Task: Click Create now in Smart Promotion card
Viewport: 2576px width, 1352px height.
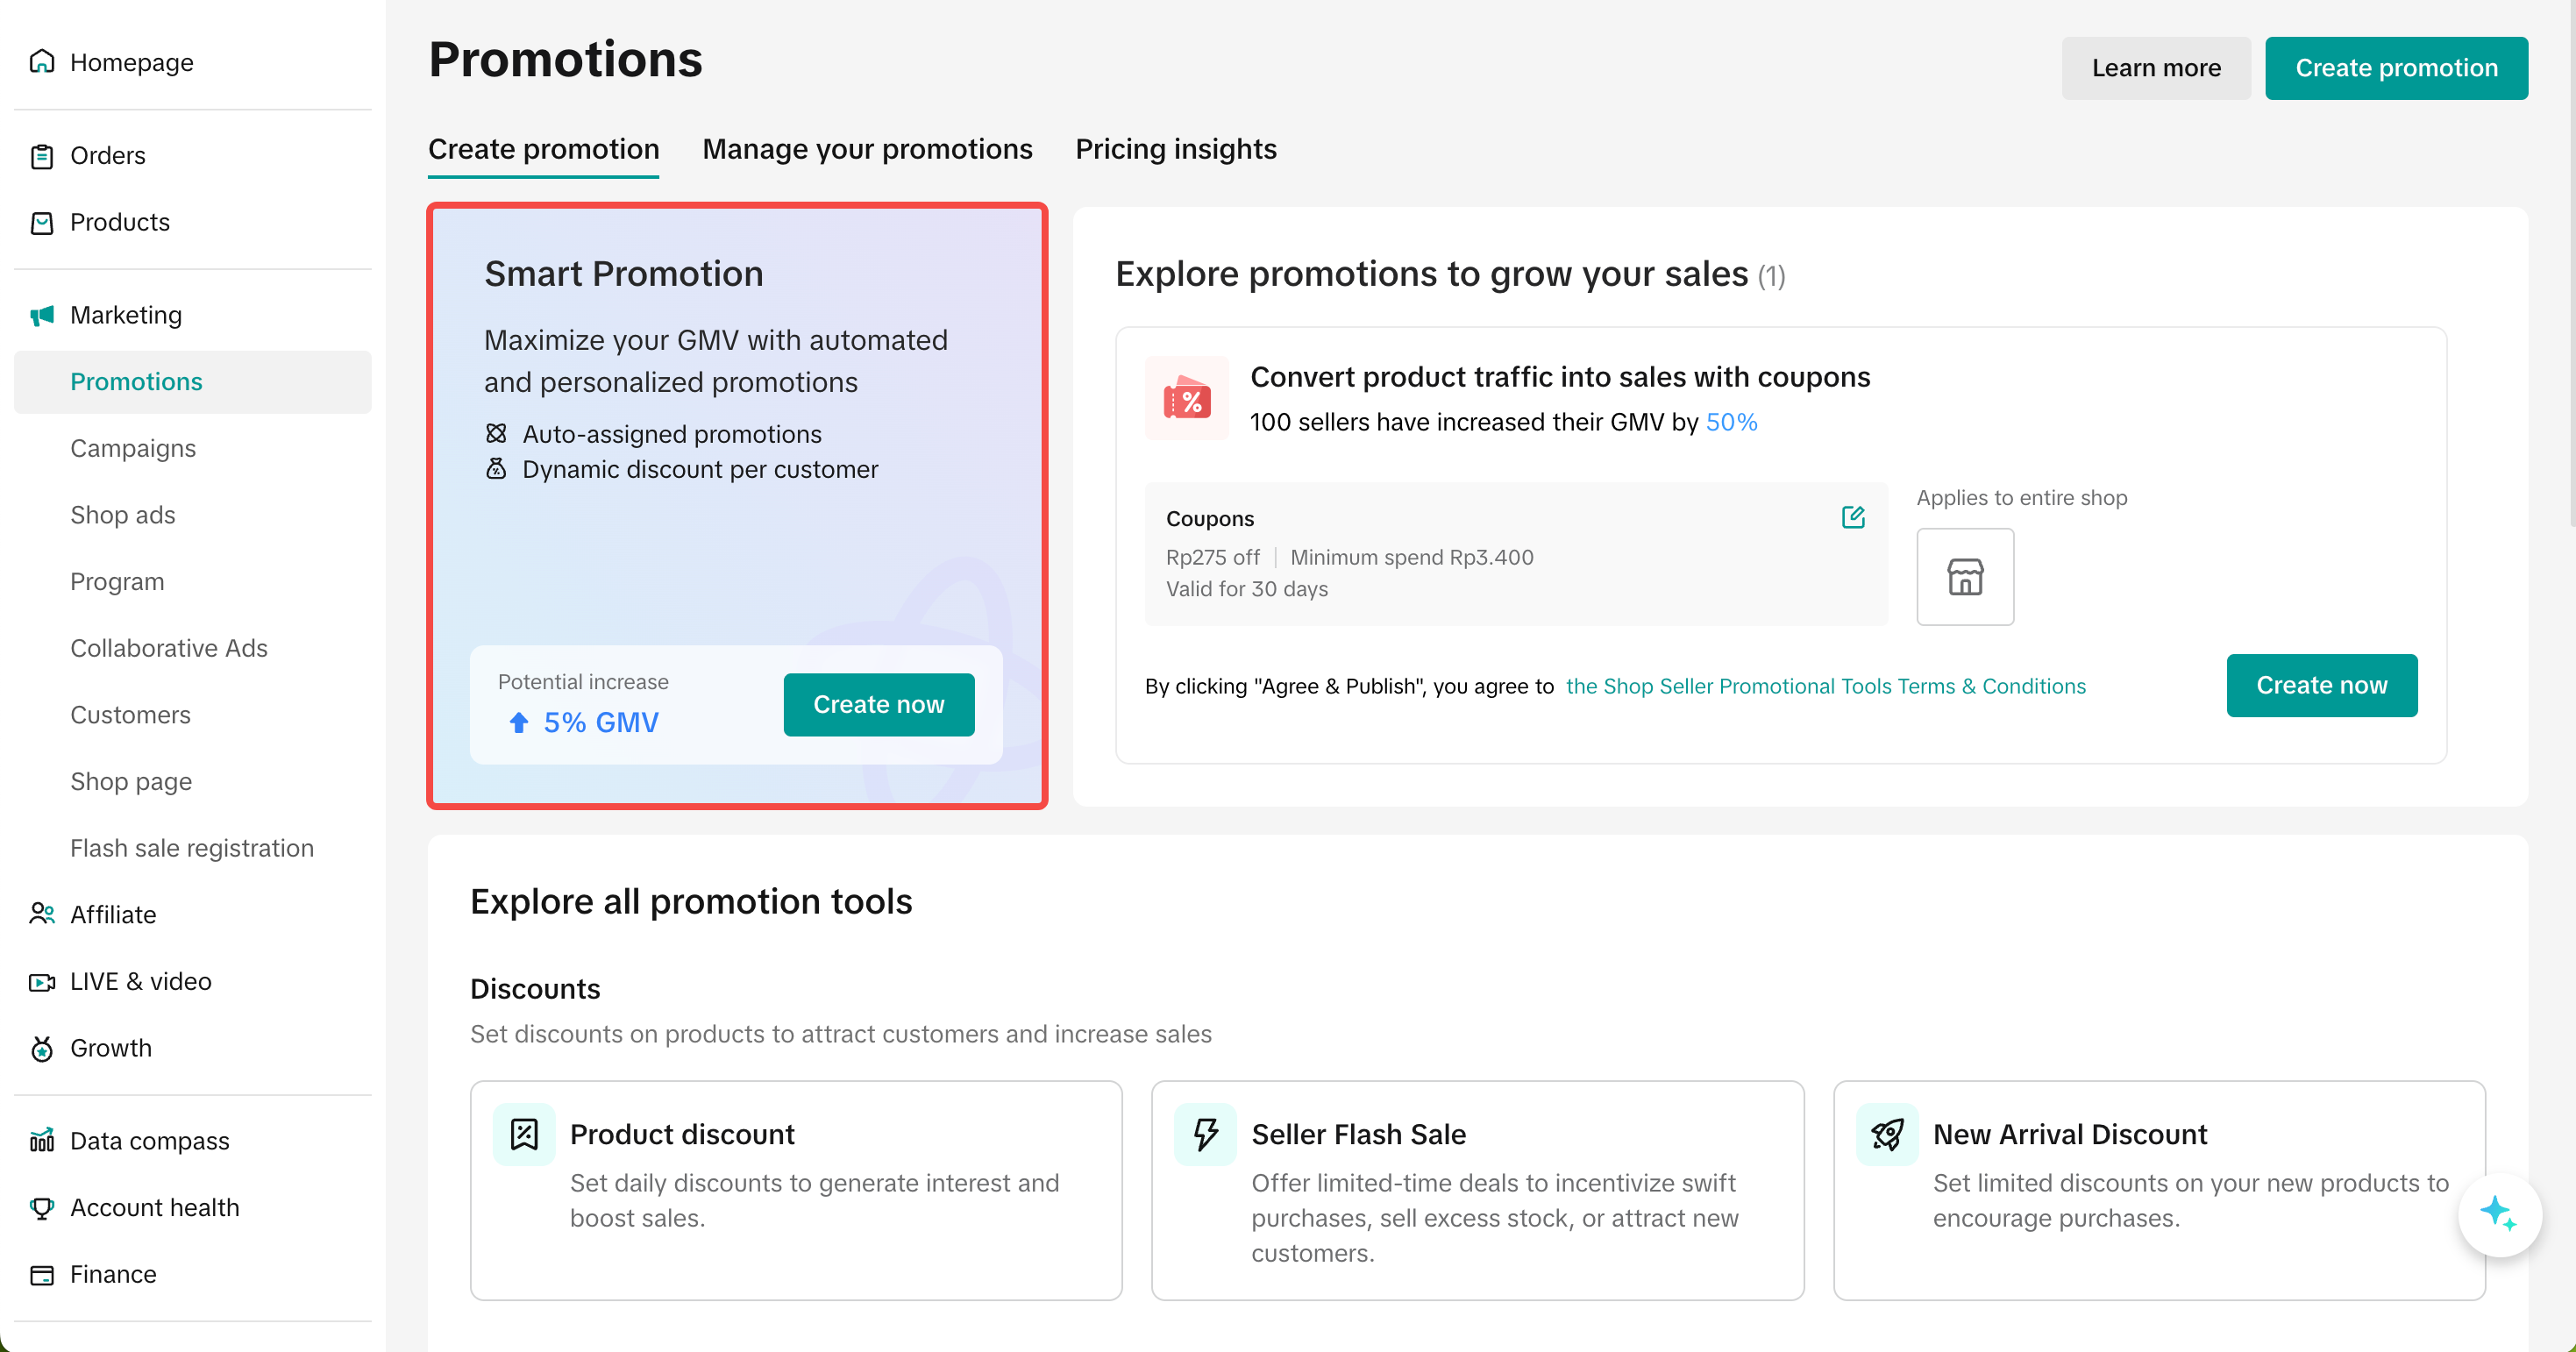Action: (x=878, y=704)
